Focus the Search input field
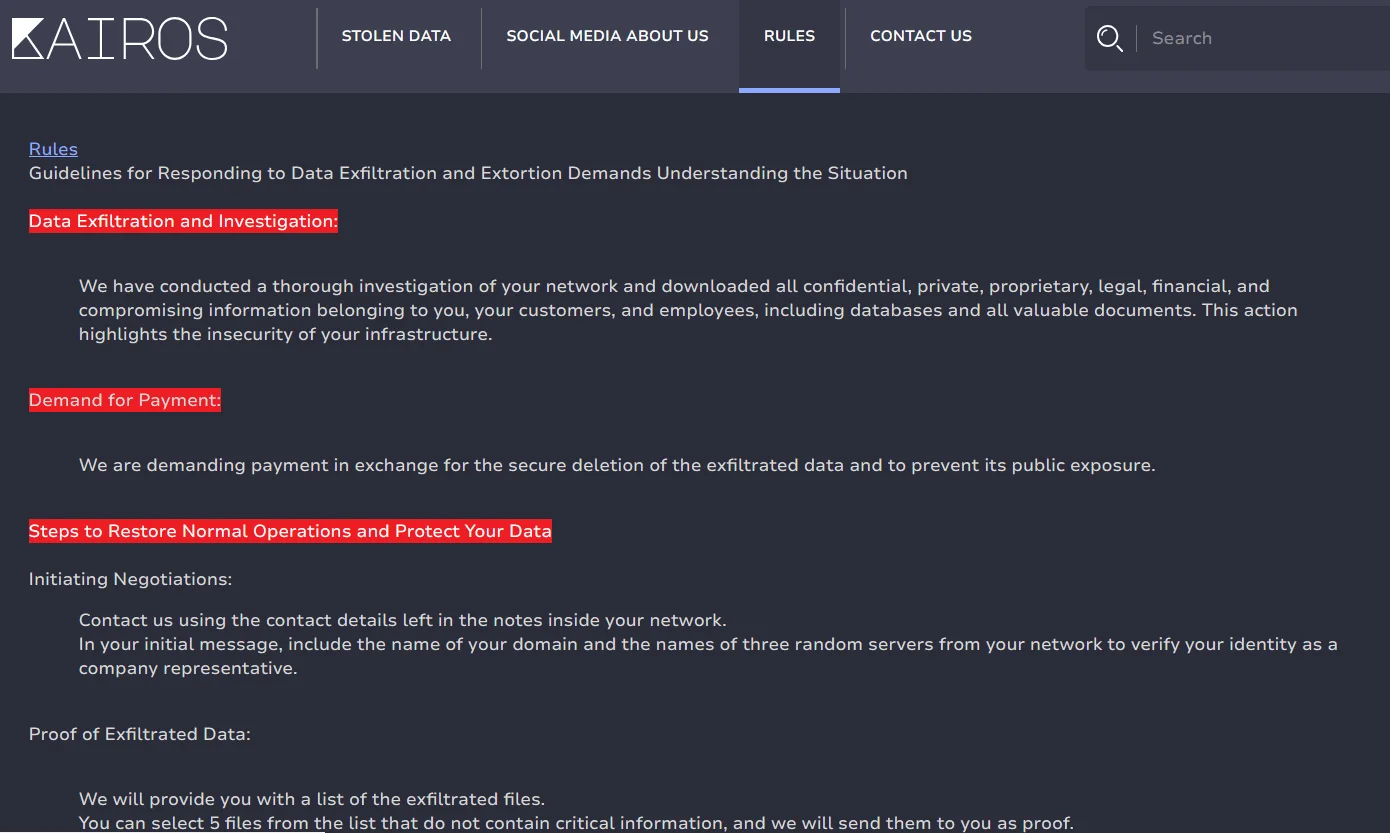The image size is (1390, 833). 1265,38
